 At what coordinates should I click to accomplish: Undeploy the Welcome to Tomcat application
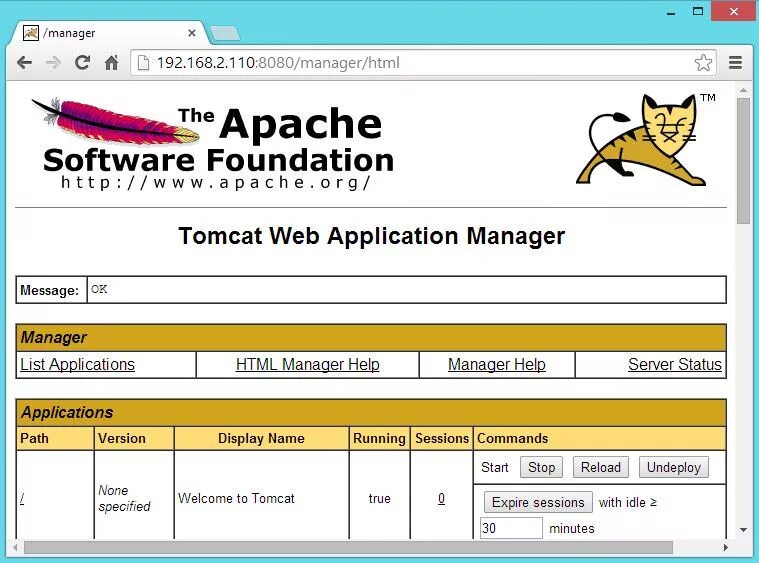pos(674,467)
